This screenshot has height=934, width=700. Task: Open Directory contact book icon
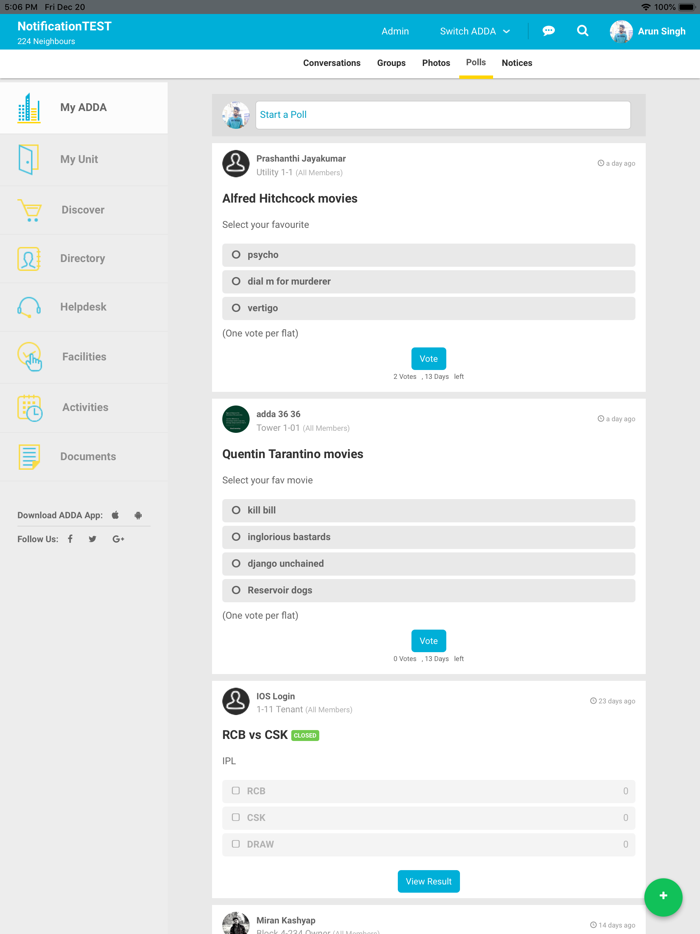(x=29, y=259)
